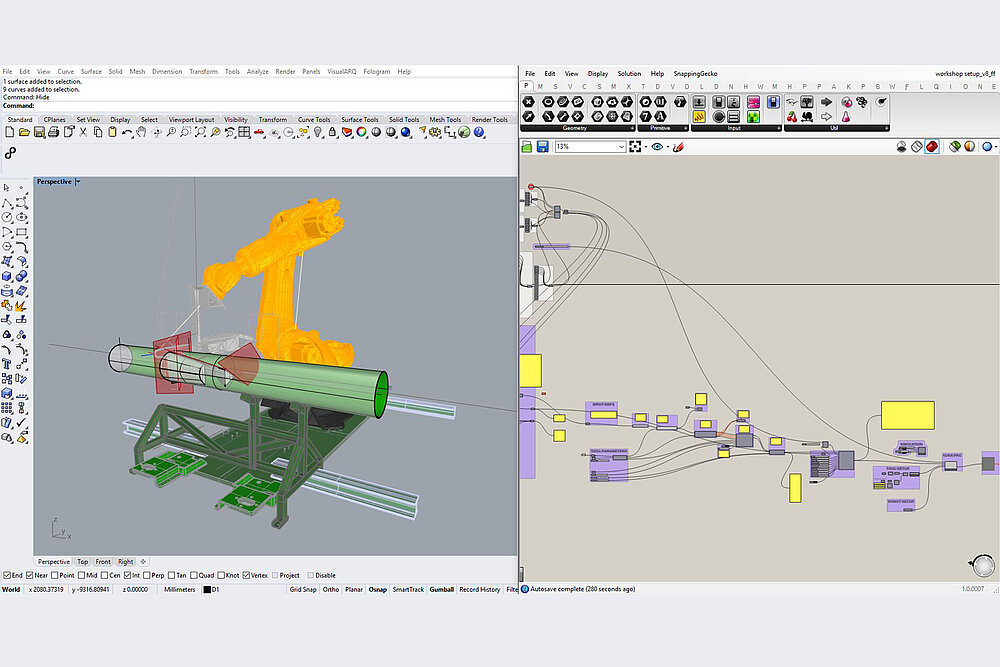Viewport: 1000px width, 667px height.
Task: Switch to the Curve Tools toolbar tab
Action: click(313, 120)
